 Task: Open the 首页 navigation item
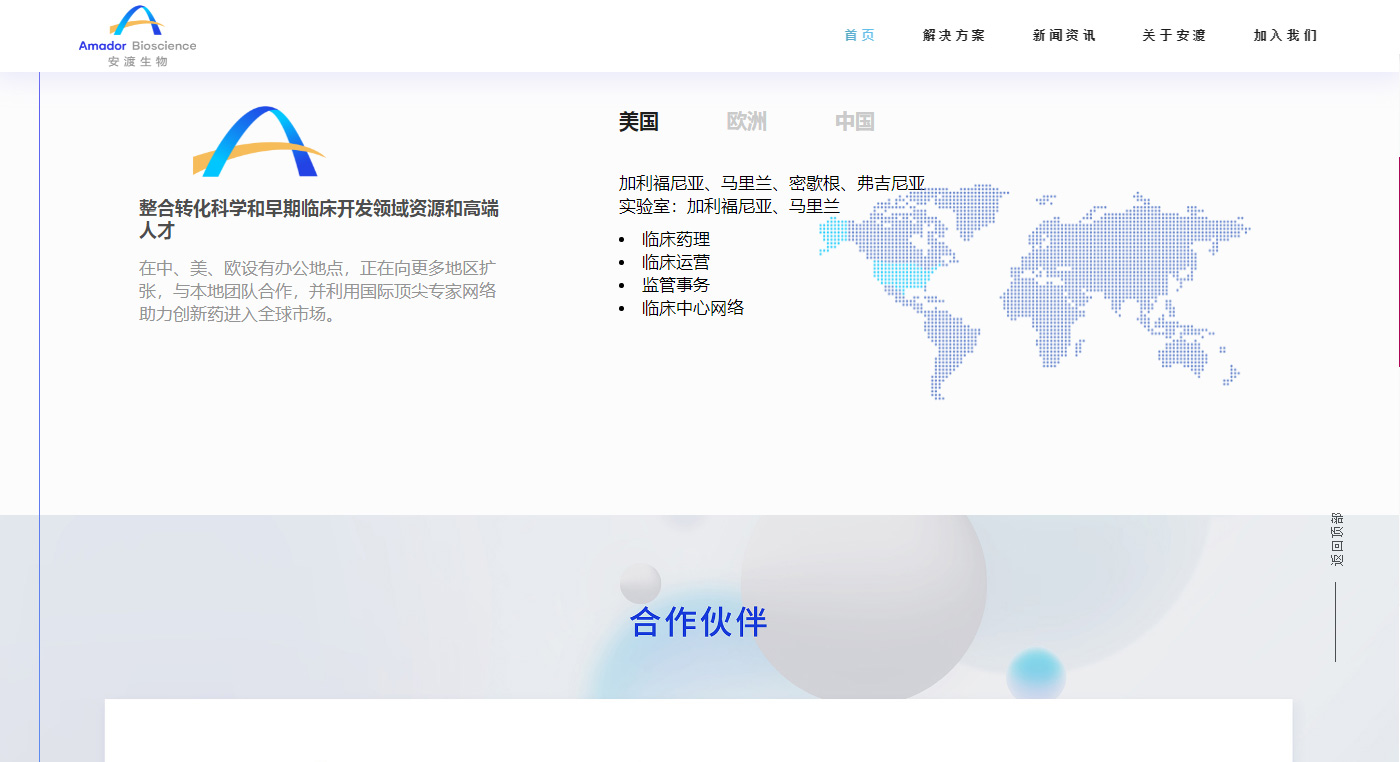tap(859, 36)
